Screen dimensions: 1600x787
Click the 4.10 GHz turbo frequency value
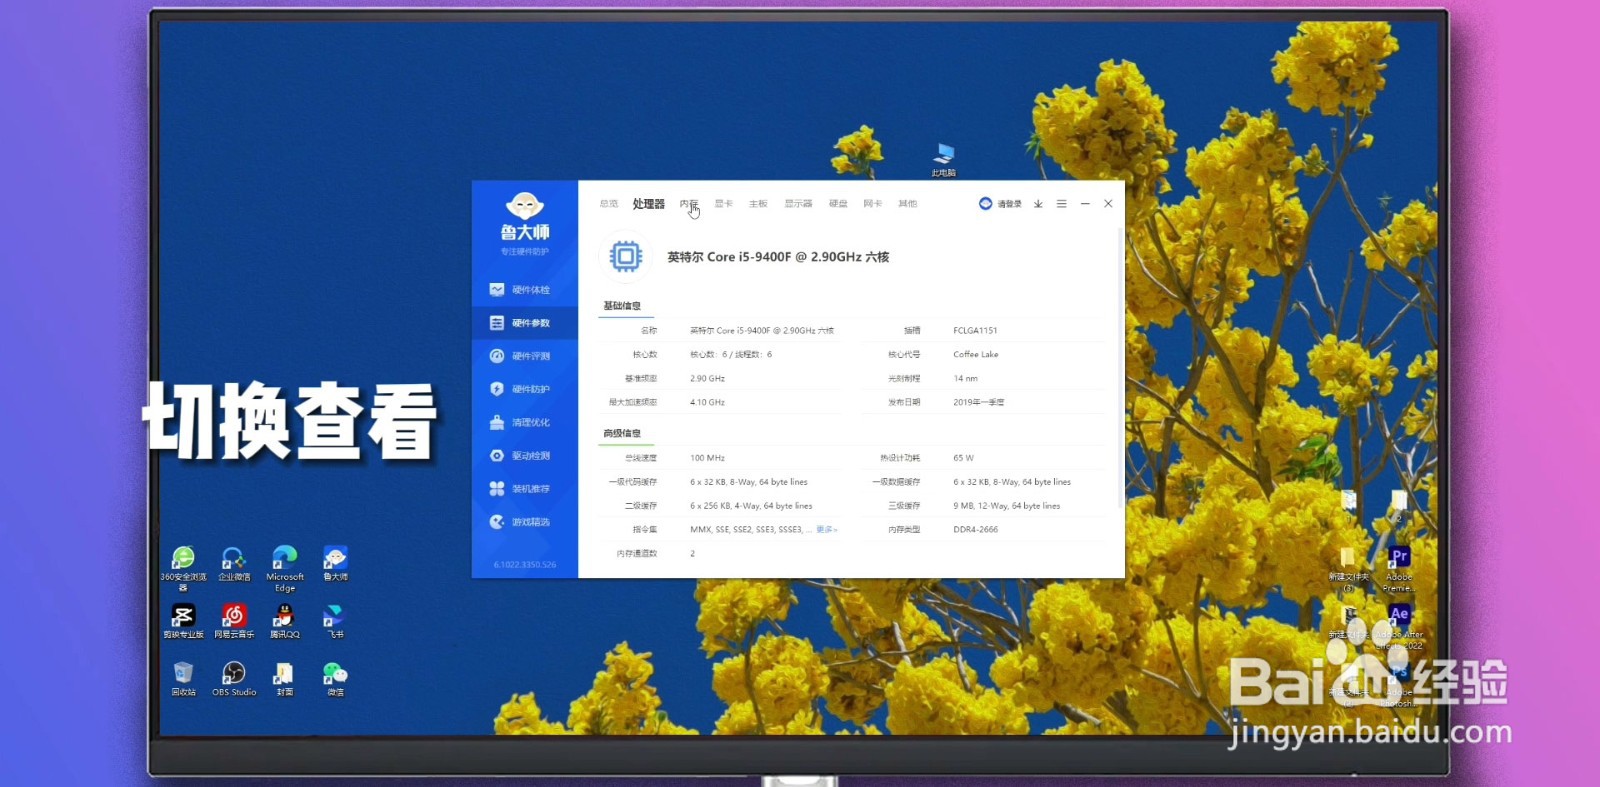pyautogui.click(x=707, y=403)
